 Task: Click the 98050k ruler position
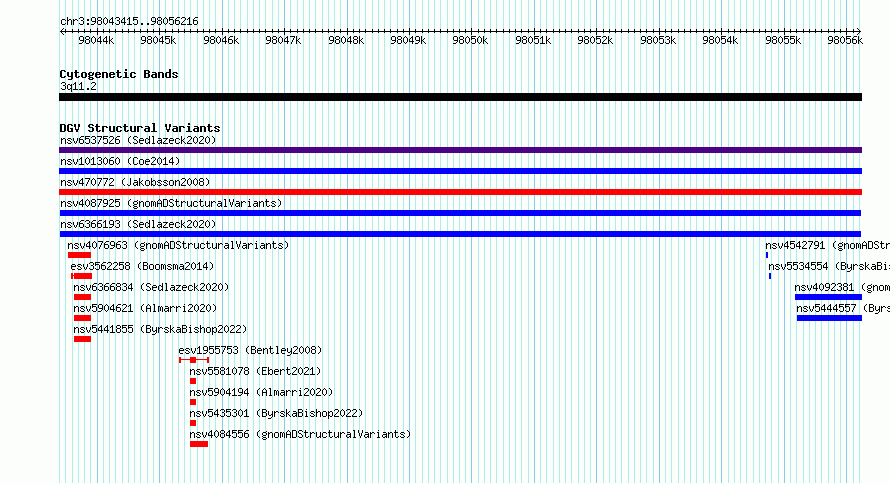click(470, 40)
